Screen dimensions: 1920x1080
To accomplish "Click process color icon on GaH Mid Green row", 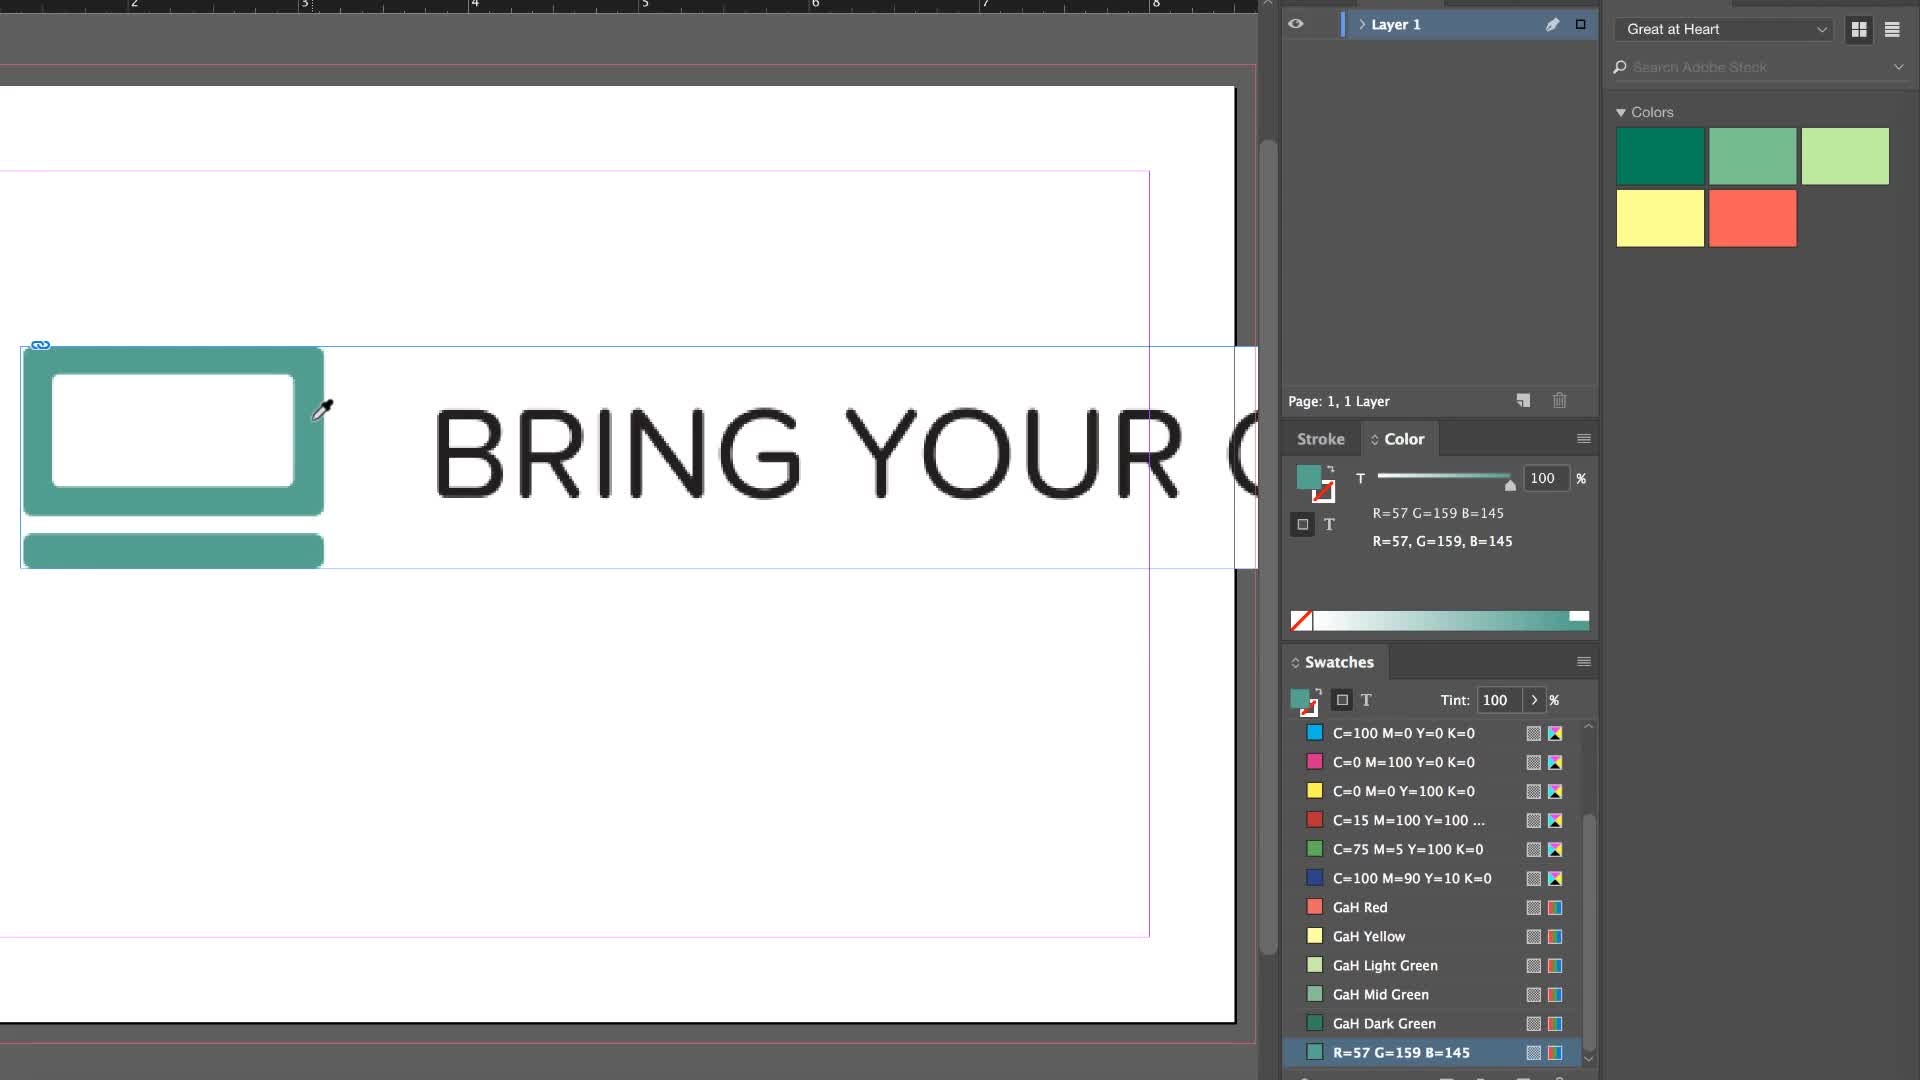I will coord(1533,994).
